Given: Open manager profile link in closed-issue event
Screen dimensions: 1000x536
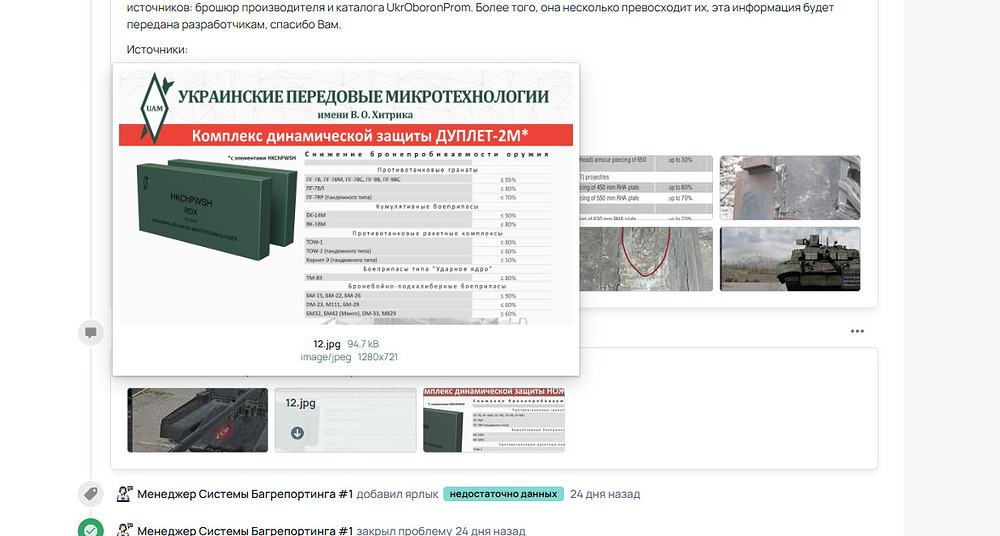Looking at the screenshot, I should [x=245, y=530].
